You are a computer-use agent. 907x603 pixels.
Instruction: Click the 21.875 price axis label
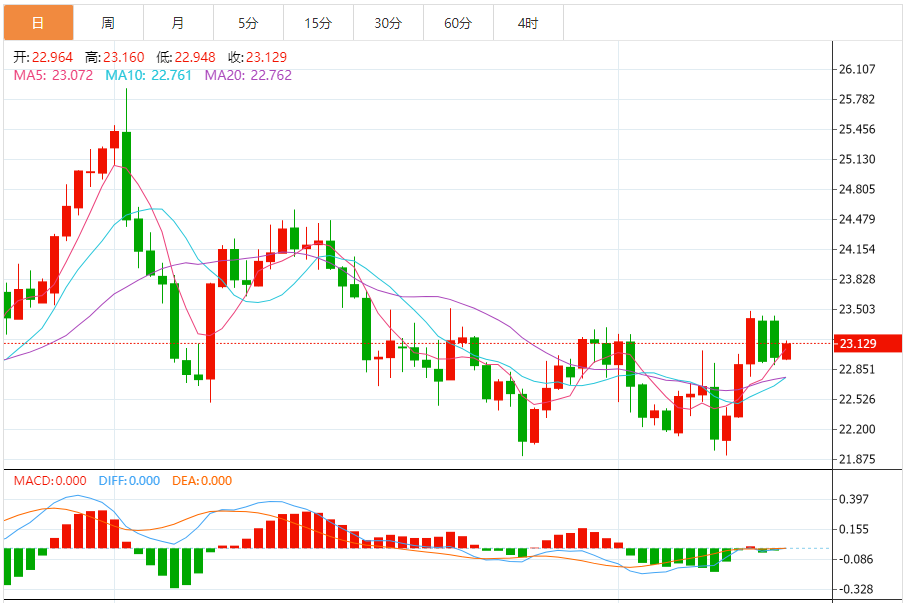click(x=857, y=459)
